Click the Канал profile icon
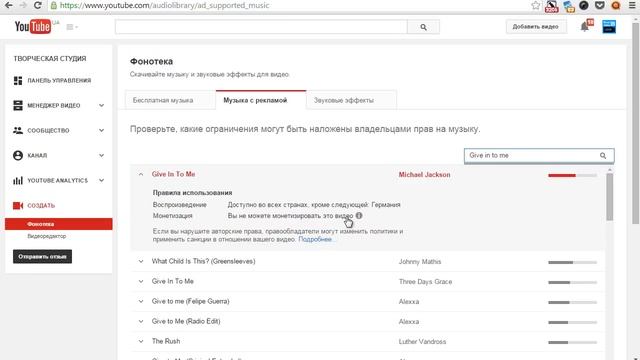This screenshot has height=360, width=640. (x=18, y=155)
